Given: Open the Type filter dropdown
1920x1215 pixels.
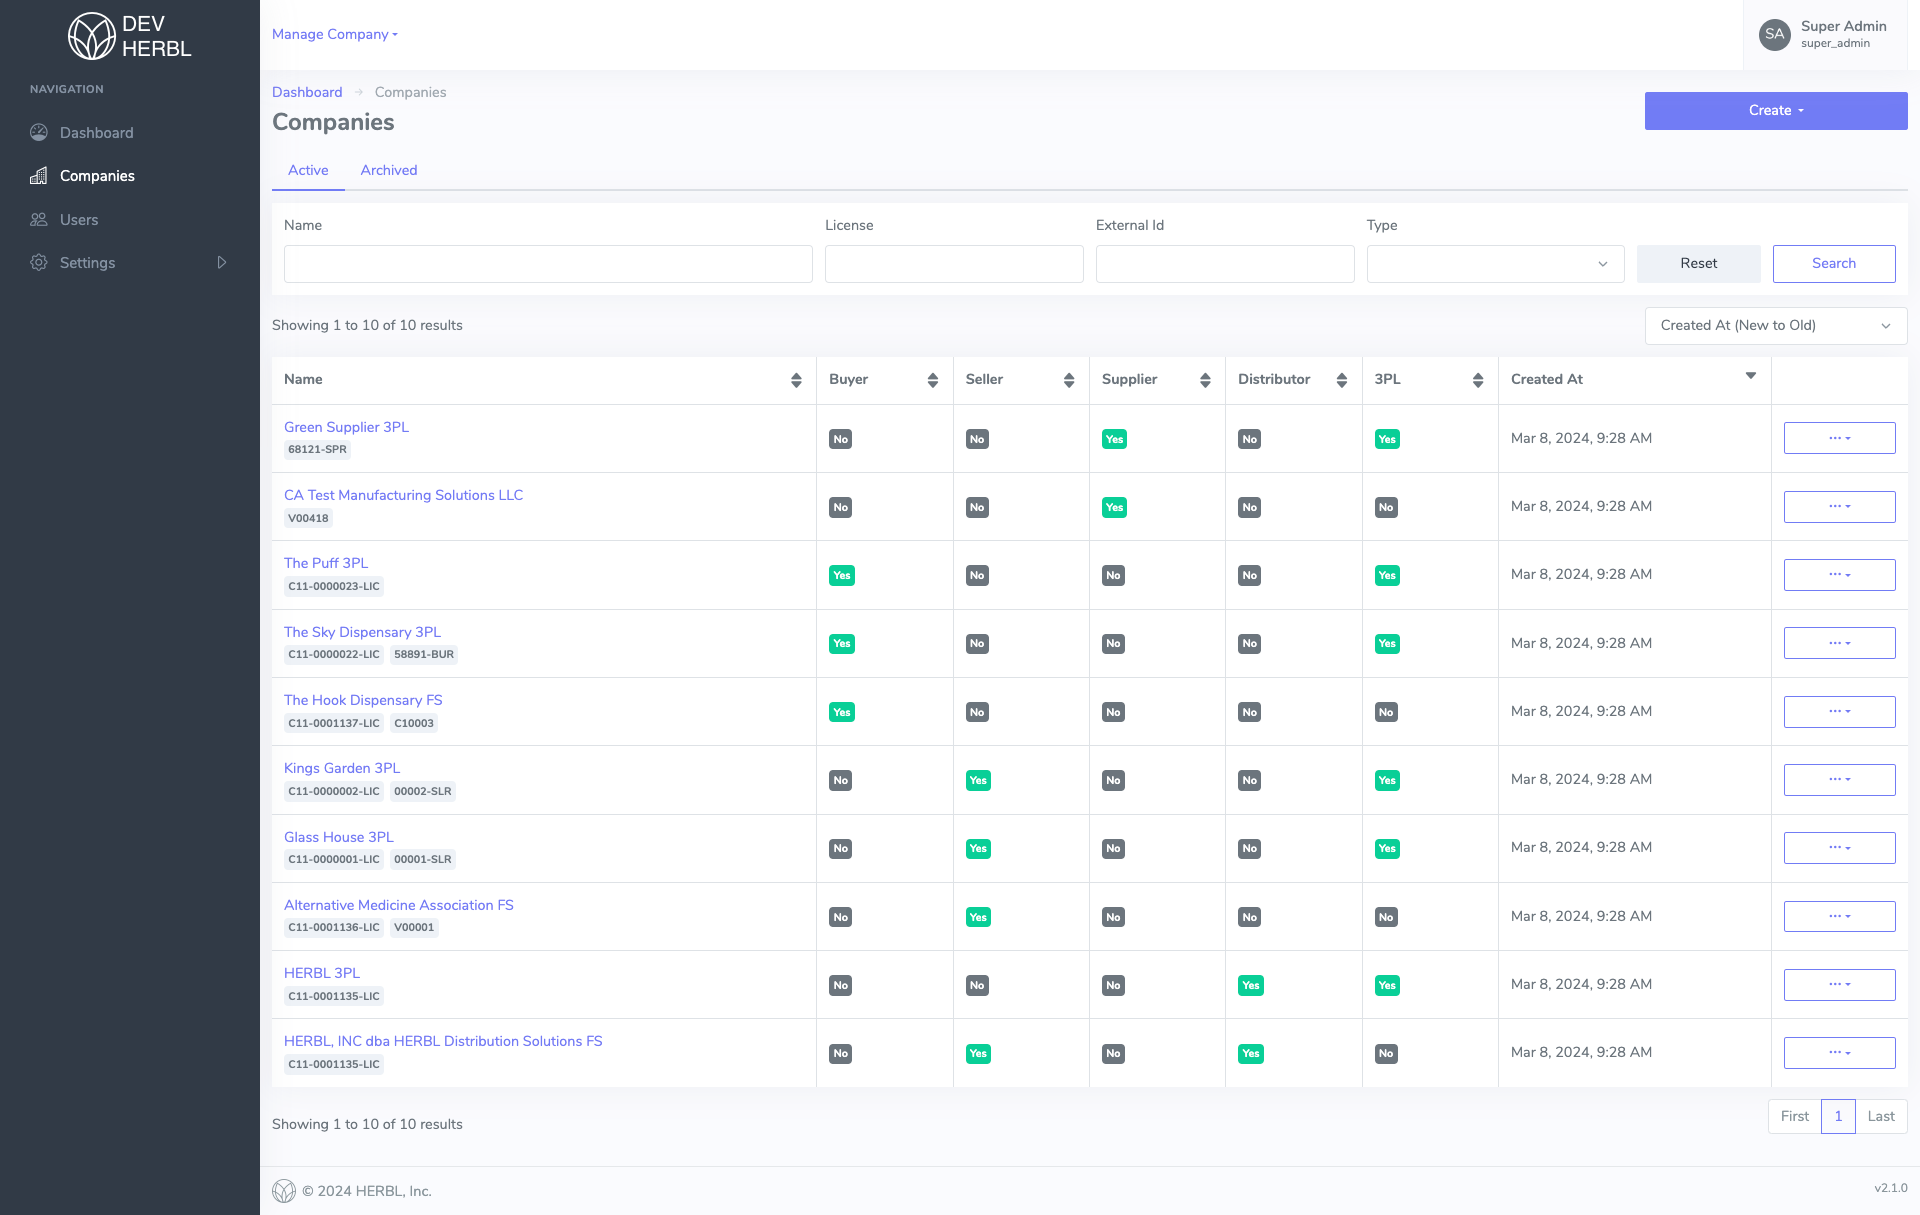Looking at the screenshot, I should [x=1495, y=264].
